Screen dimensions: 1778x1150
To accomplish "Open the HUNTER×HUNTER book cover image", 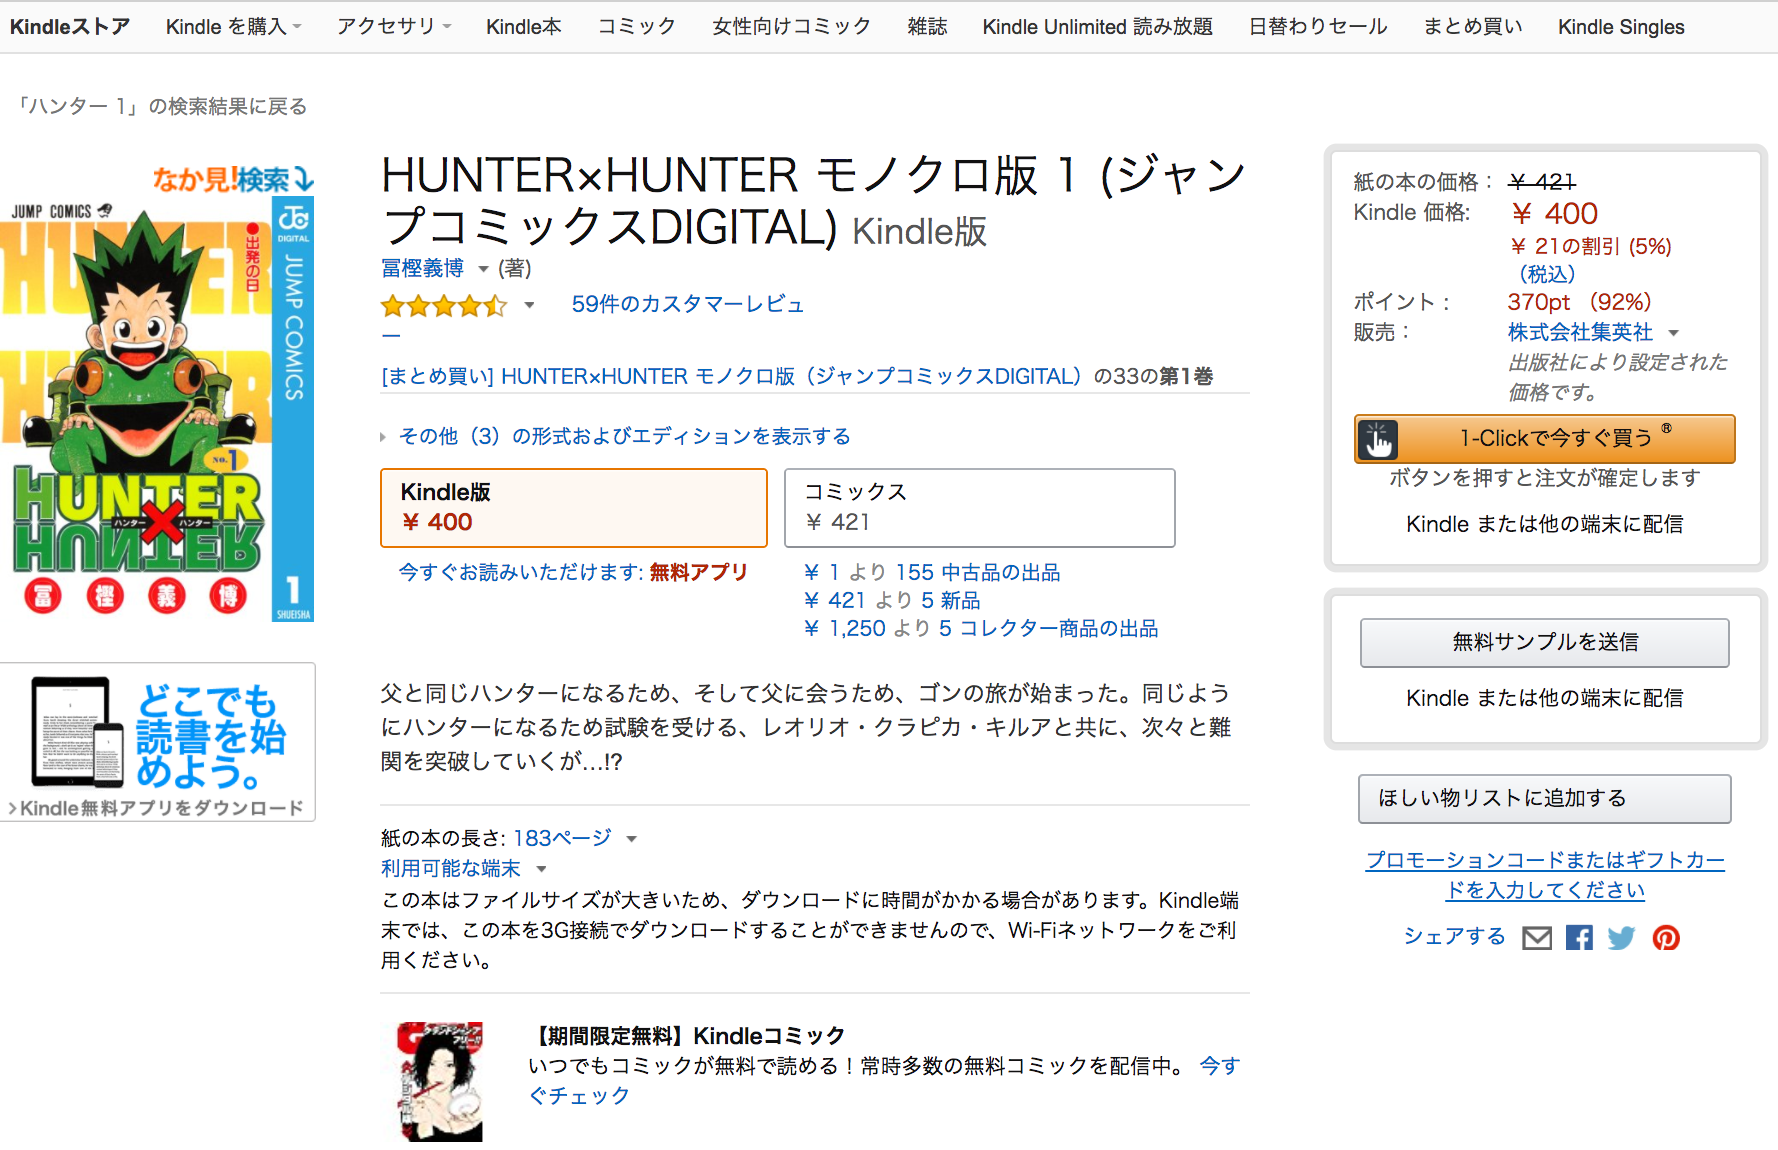I will [157, 408].
